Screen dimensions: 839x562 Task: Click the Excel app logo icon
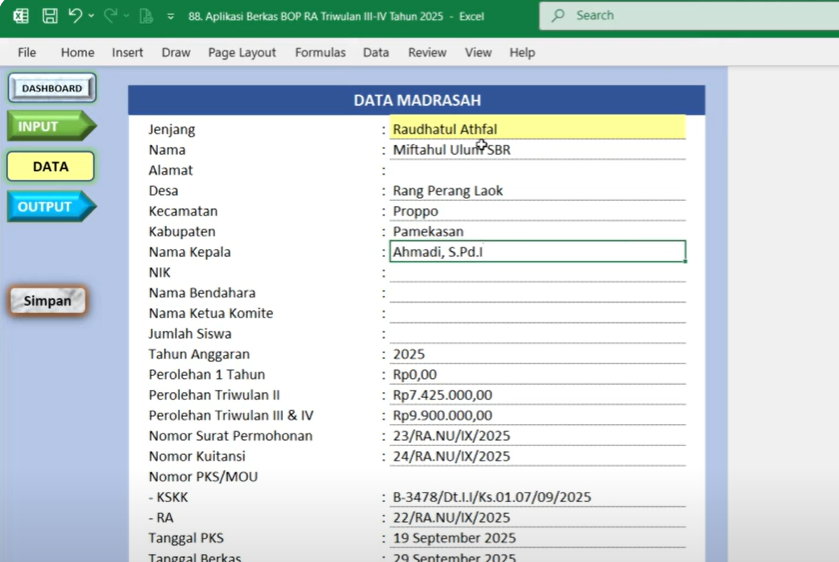click(20, 16)
